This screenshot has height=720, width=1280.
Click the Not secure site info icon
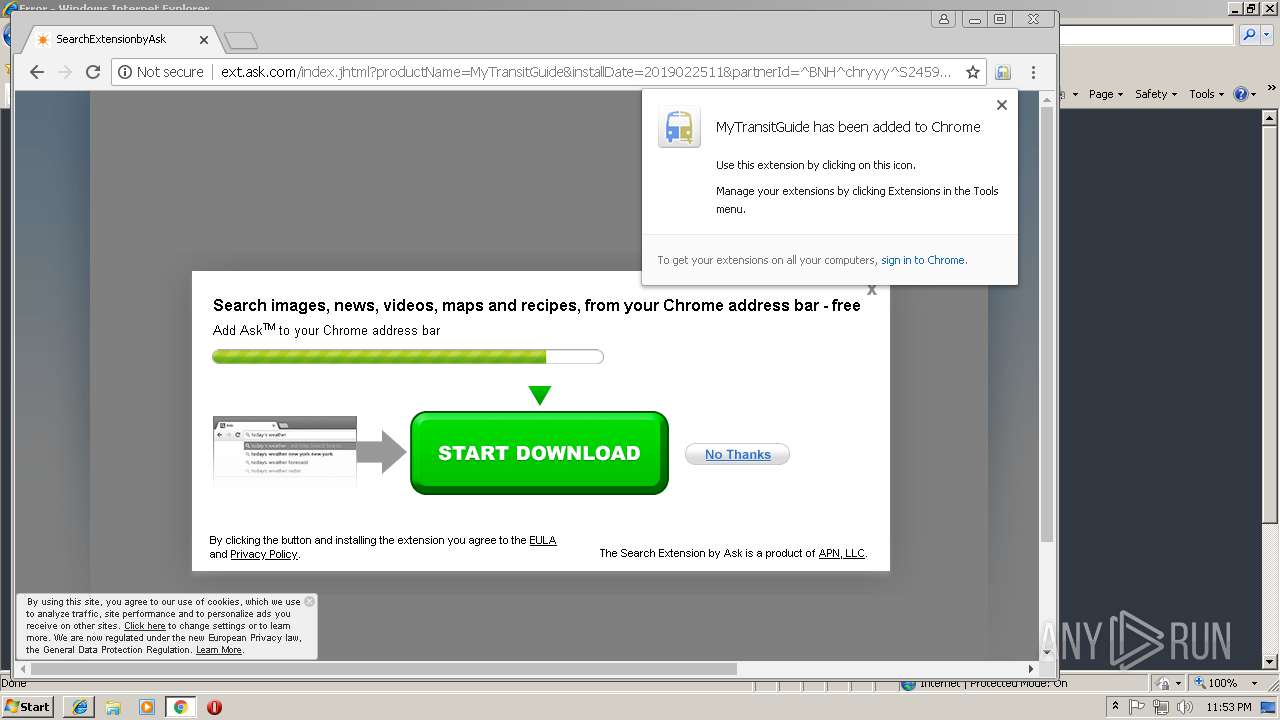(x=125, y=72)
